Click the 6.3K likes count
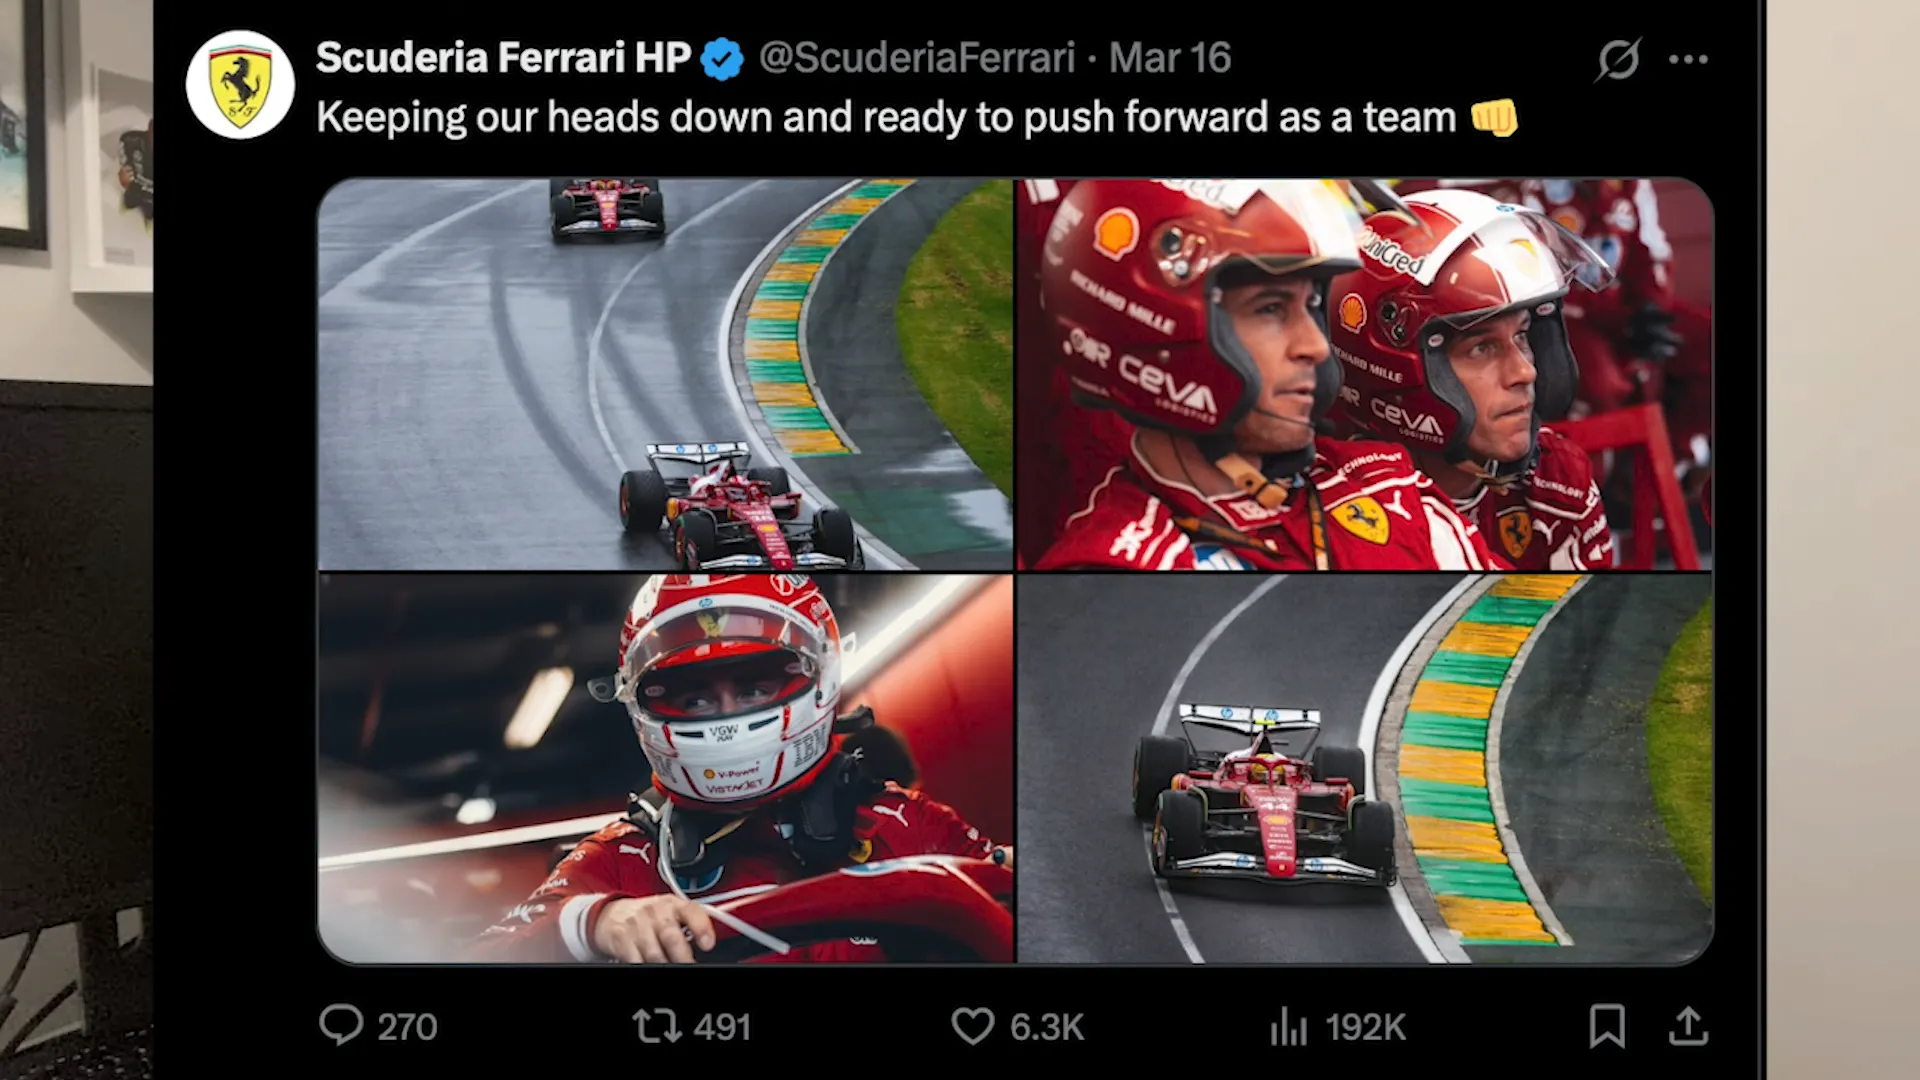1920x1080 pixels. tap(1047, 1027)
